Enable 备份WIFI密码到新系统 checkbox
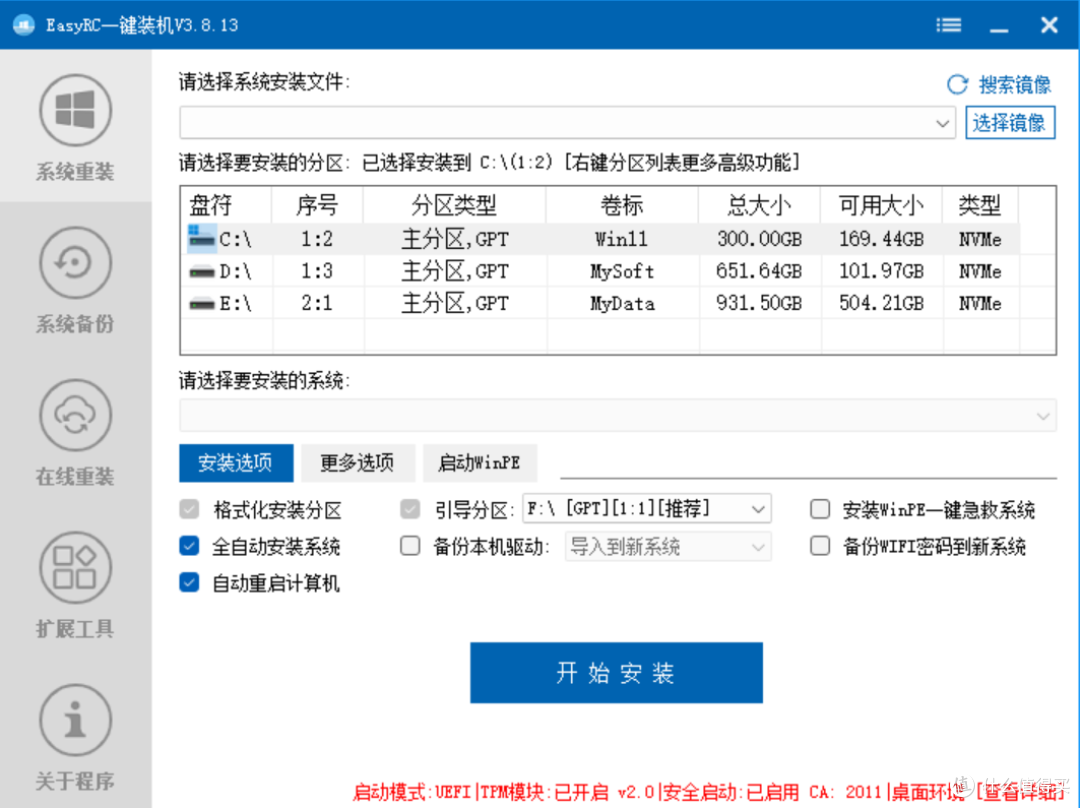 [820, 546]
